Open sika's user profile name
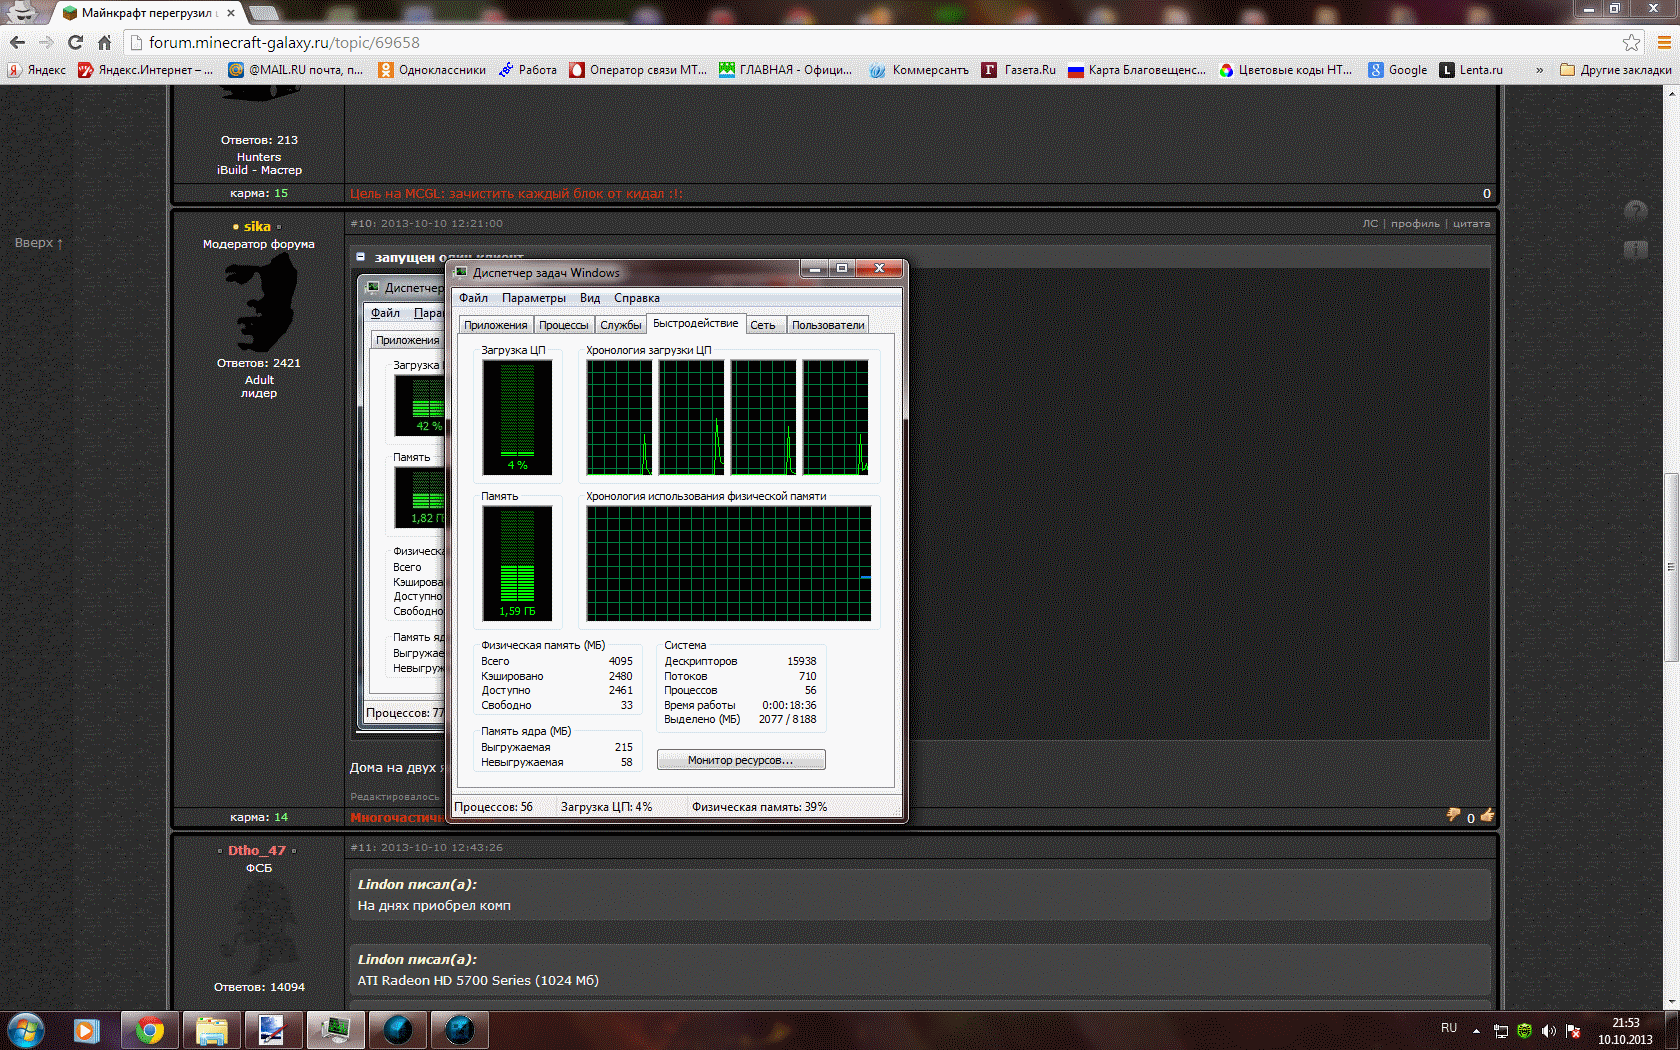Screen dimensions: 1680x1050 click(257, 226)
